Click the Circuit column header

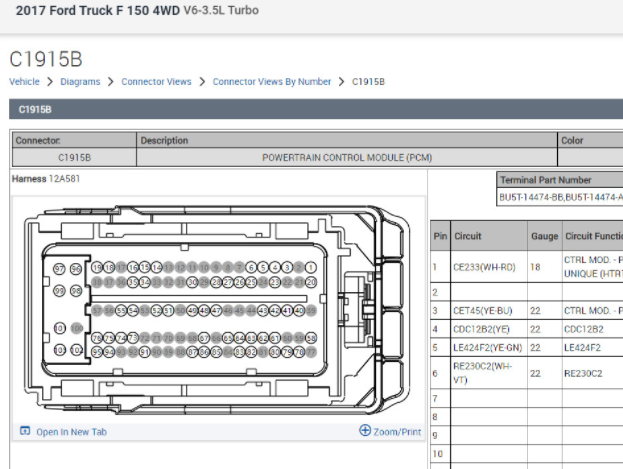pyautogui.click(x=489, y=236)
